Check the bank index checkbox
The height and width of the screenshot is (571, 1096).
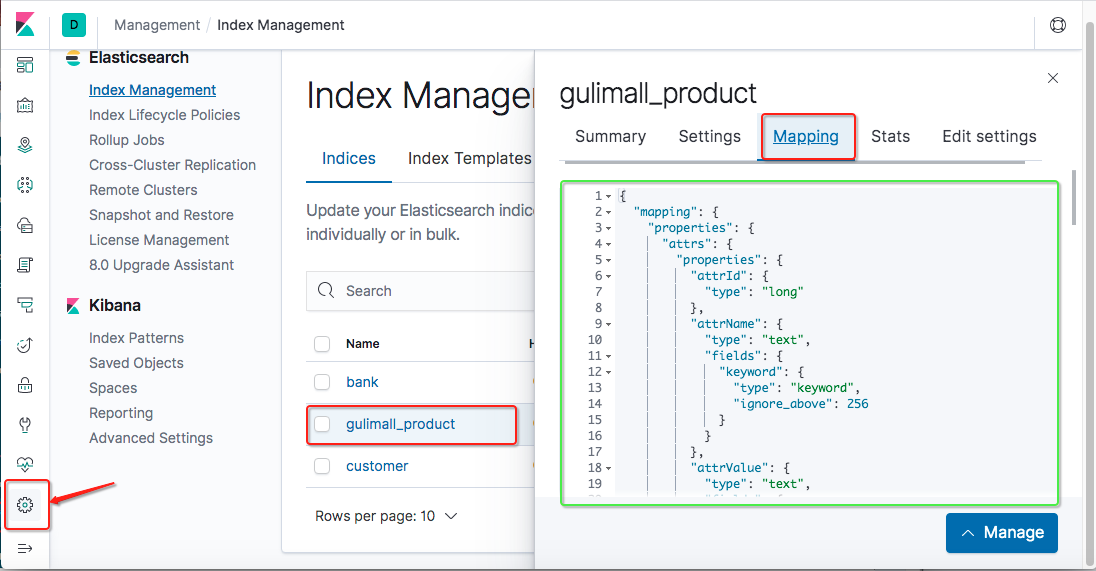click(x=322, y=382)
